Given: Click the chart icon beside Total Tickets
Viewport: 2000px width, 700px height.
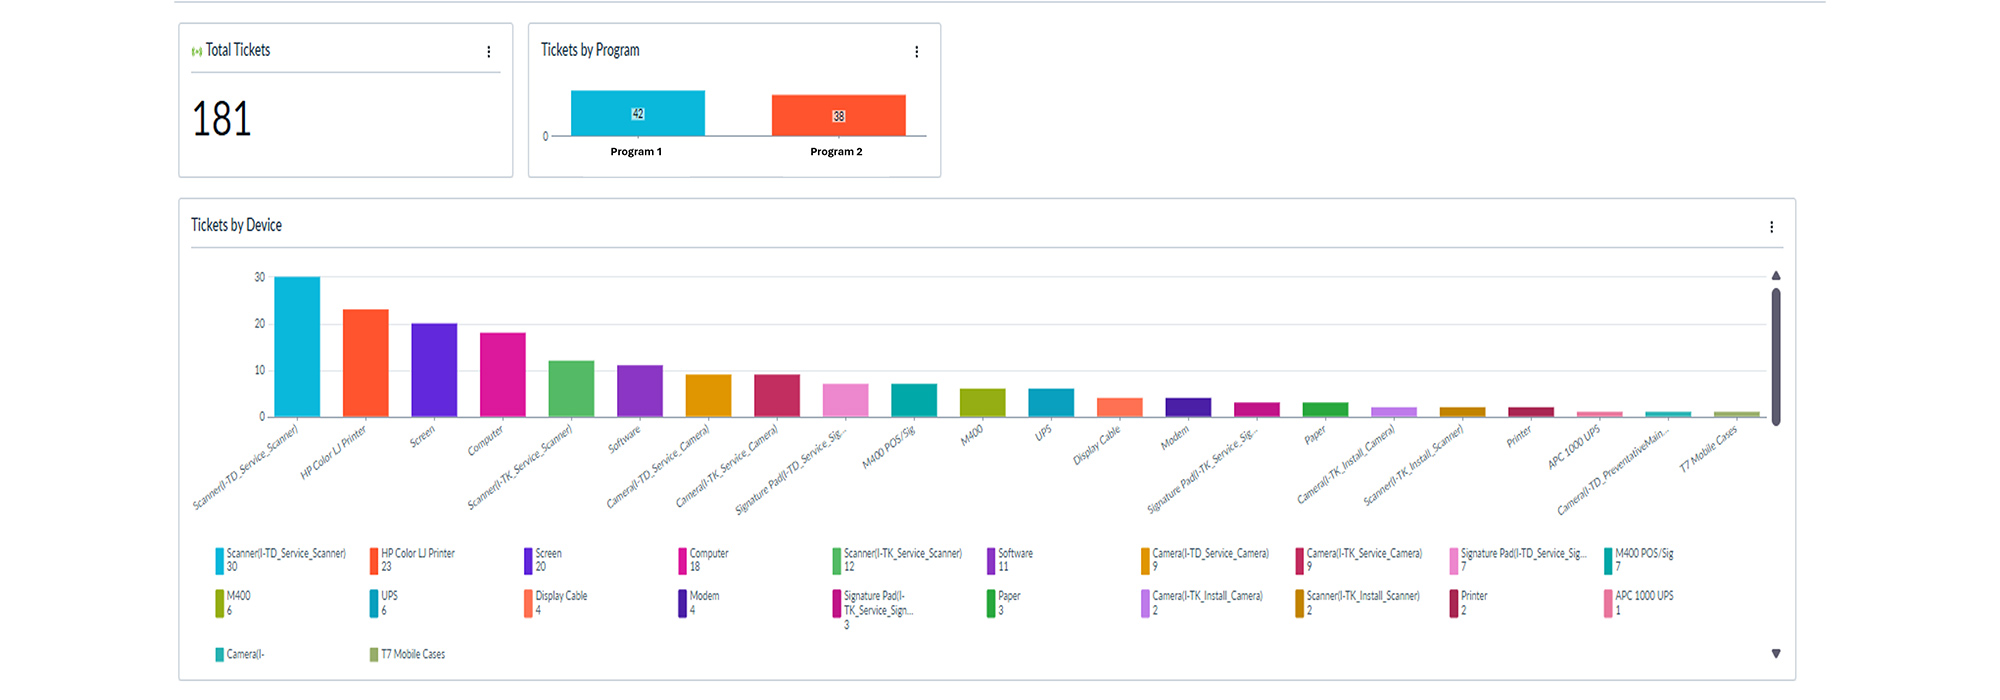Looking at the screenshot, I should tap(197, 52).
